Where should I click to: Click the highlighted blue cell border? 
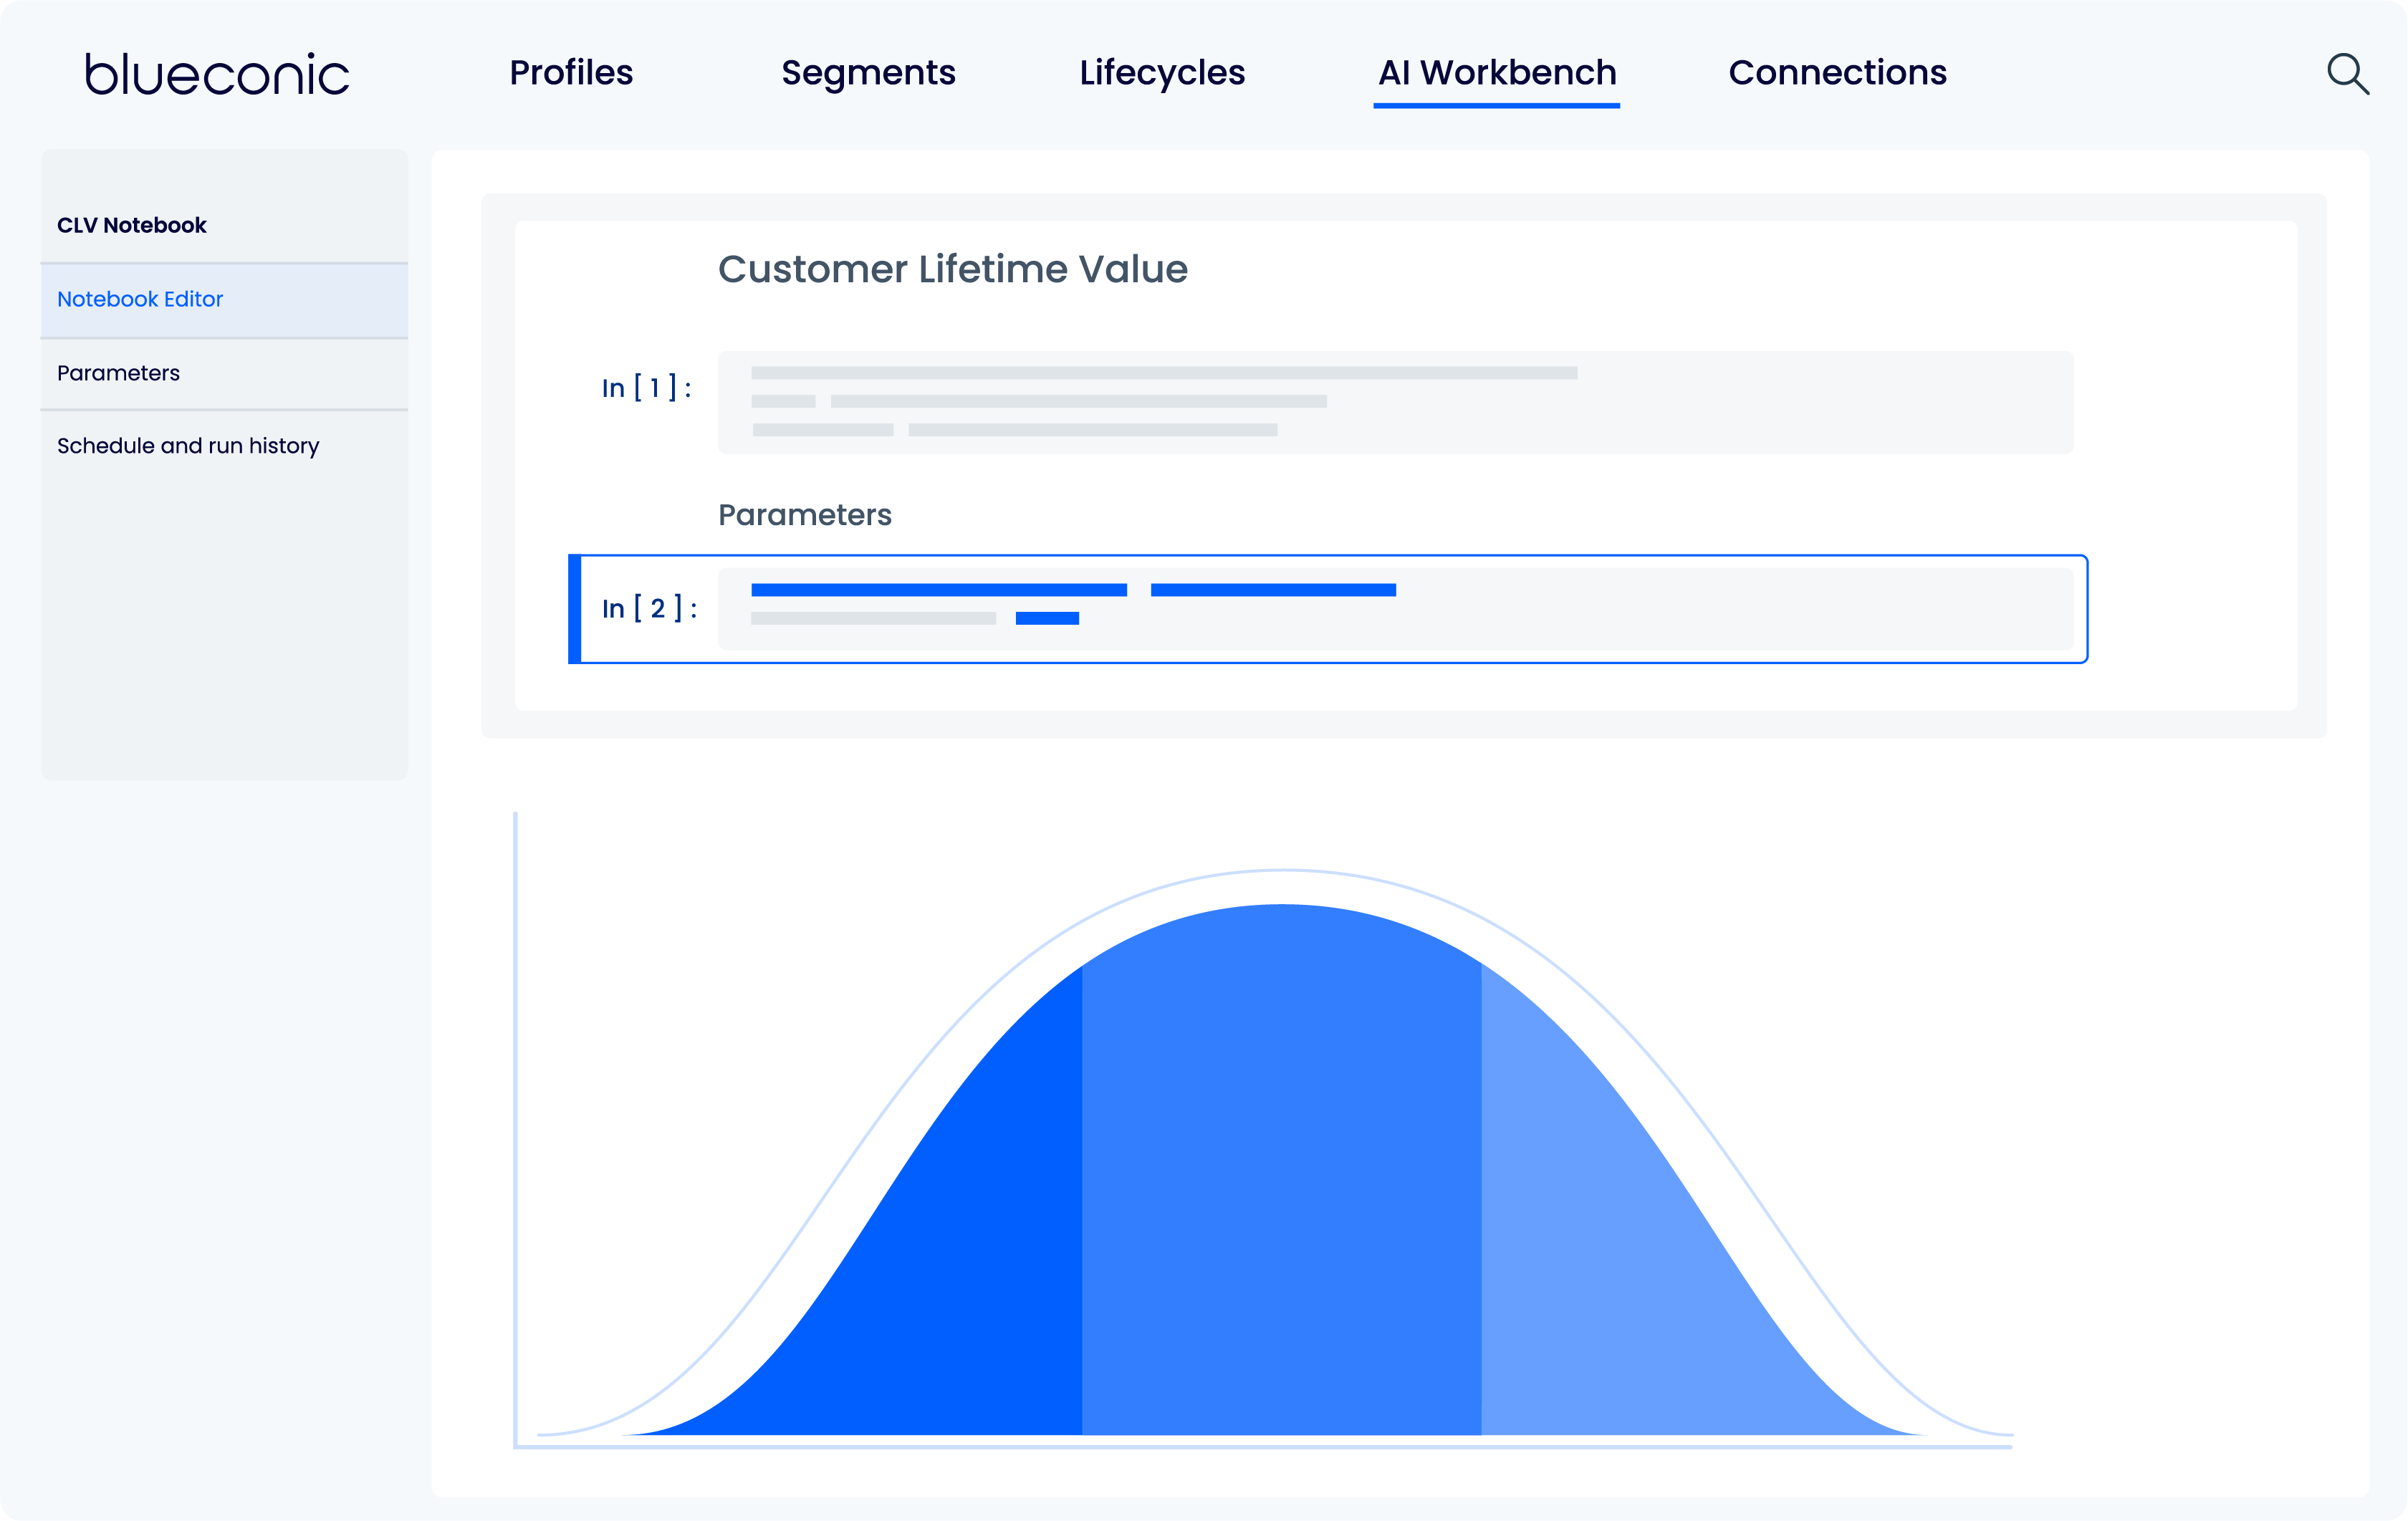574,608
